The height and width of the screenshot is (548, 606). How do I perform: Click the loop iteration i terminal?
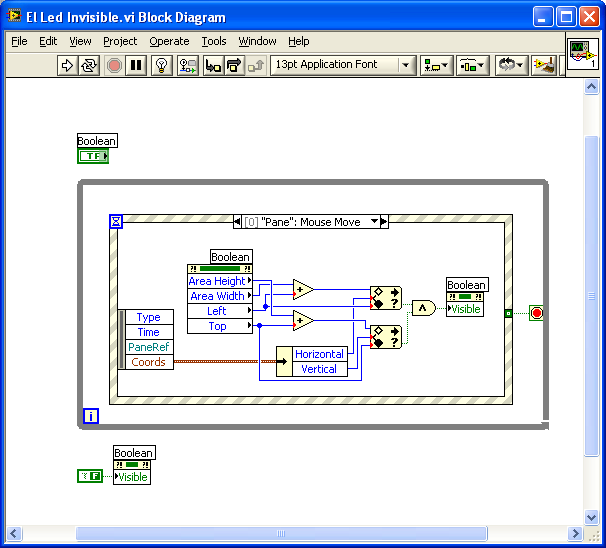coord(91,416)
